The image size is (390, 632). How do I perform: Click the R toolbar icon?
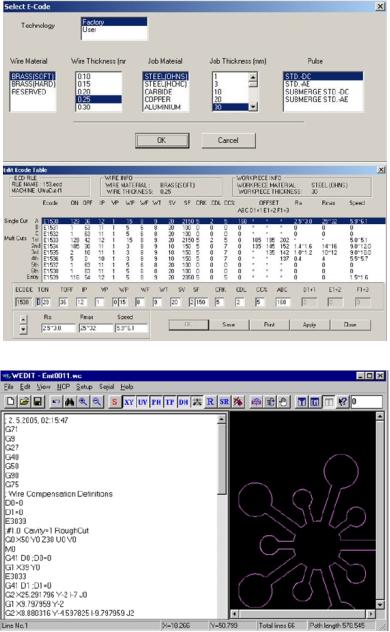click(x=211, y=401)
